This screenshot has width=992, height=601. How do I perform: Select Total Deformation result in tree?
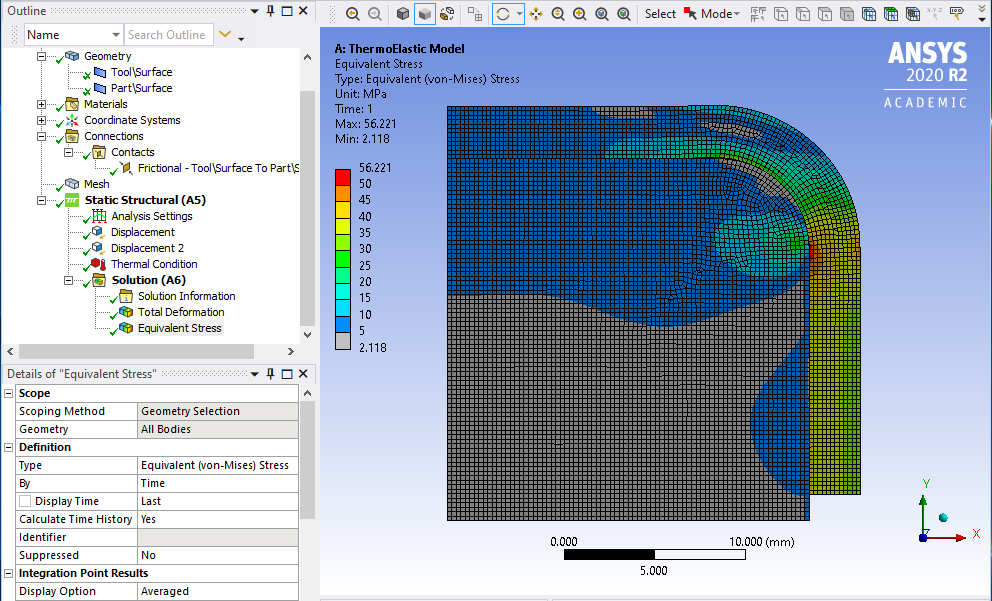(180, 312)
